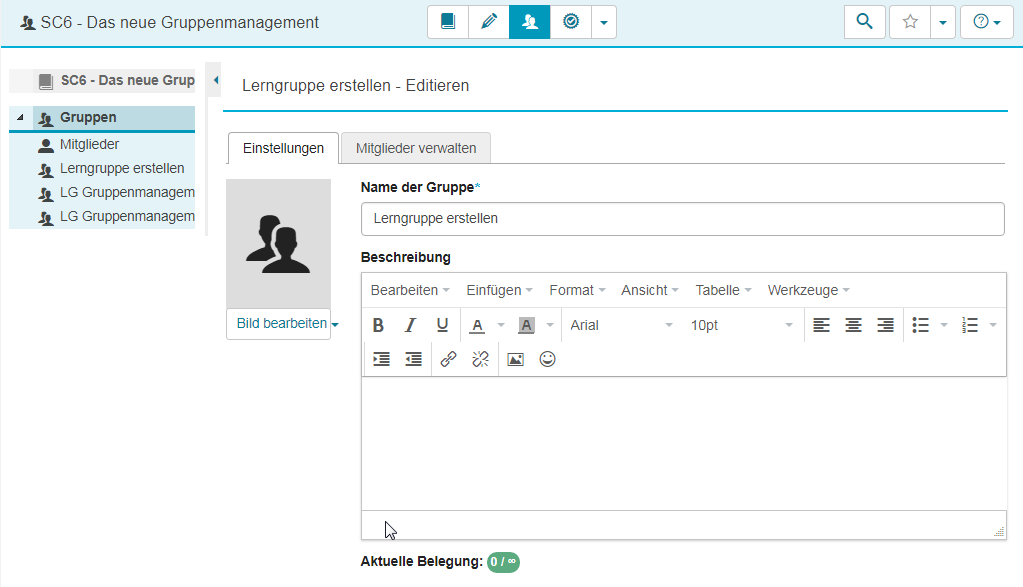
Task: Click the star favorites icon
Action: (x=910, y=22)
